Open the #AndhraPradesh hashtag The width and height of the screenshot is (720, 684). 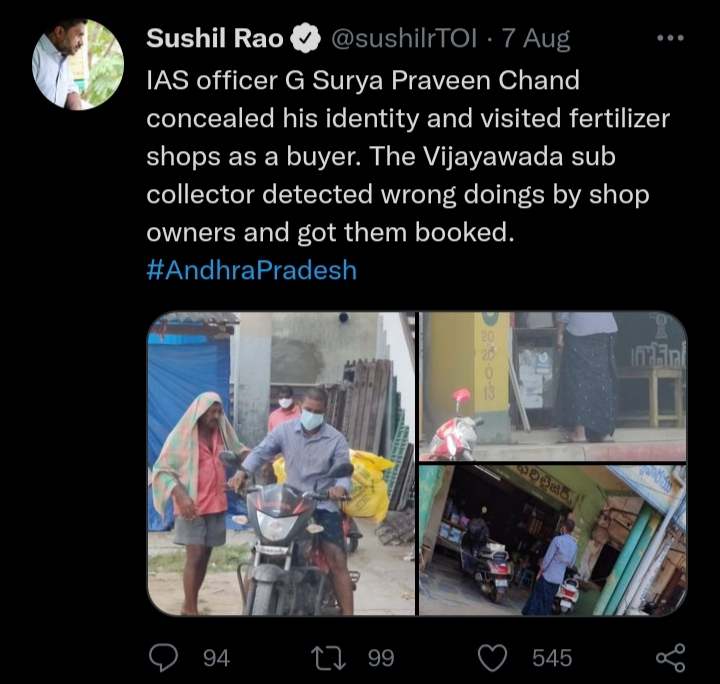point(252,270)
